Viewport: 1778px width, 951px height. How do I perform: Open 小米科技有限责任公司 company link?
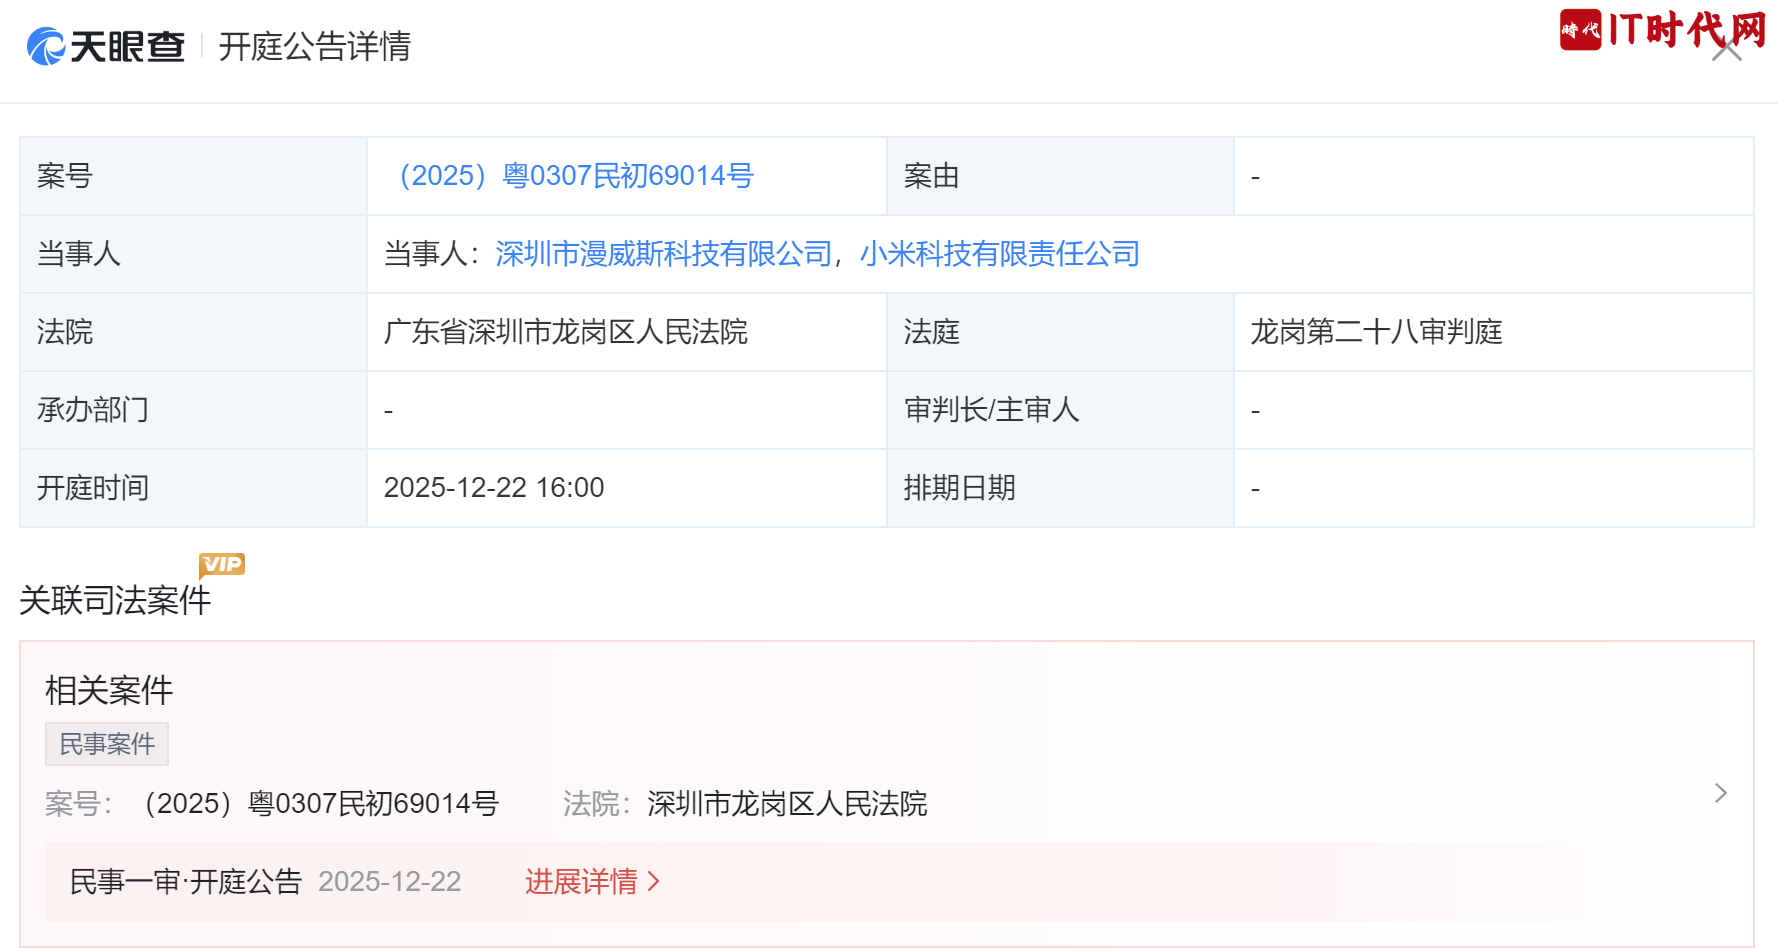click(1000, 254)
